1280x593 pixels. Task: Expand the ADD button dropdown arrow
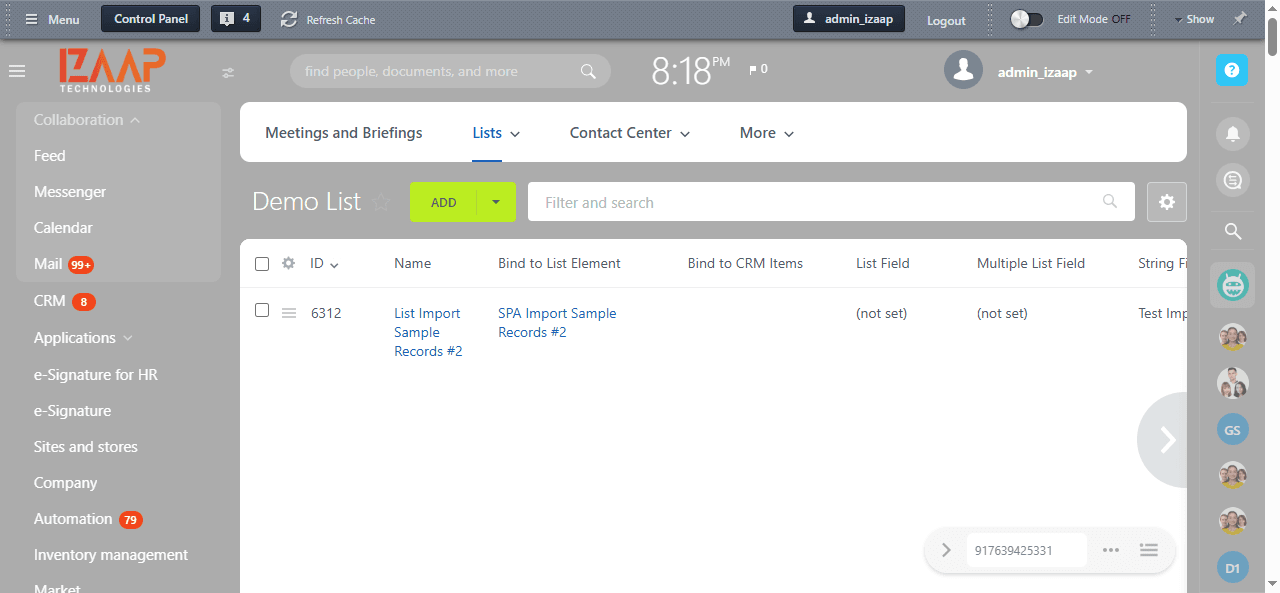[496, 202]
